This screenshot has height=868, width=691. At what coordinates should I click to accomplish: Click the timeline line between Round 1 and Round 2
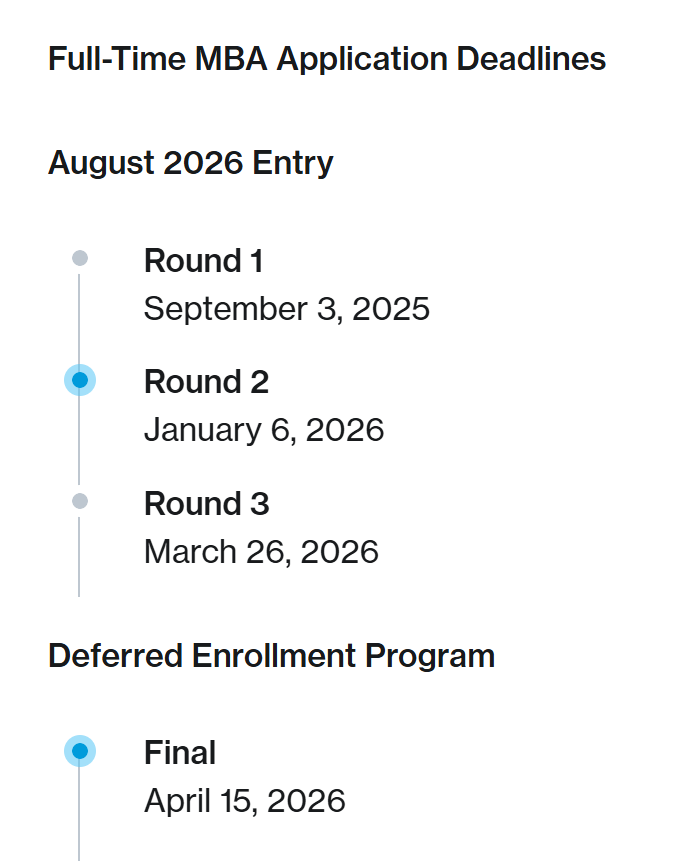tap(79, 318)
